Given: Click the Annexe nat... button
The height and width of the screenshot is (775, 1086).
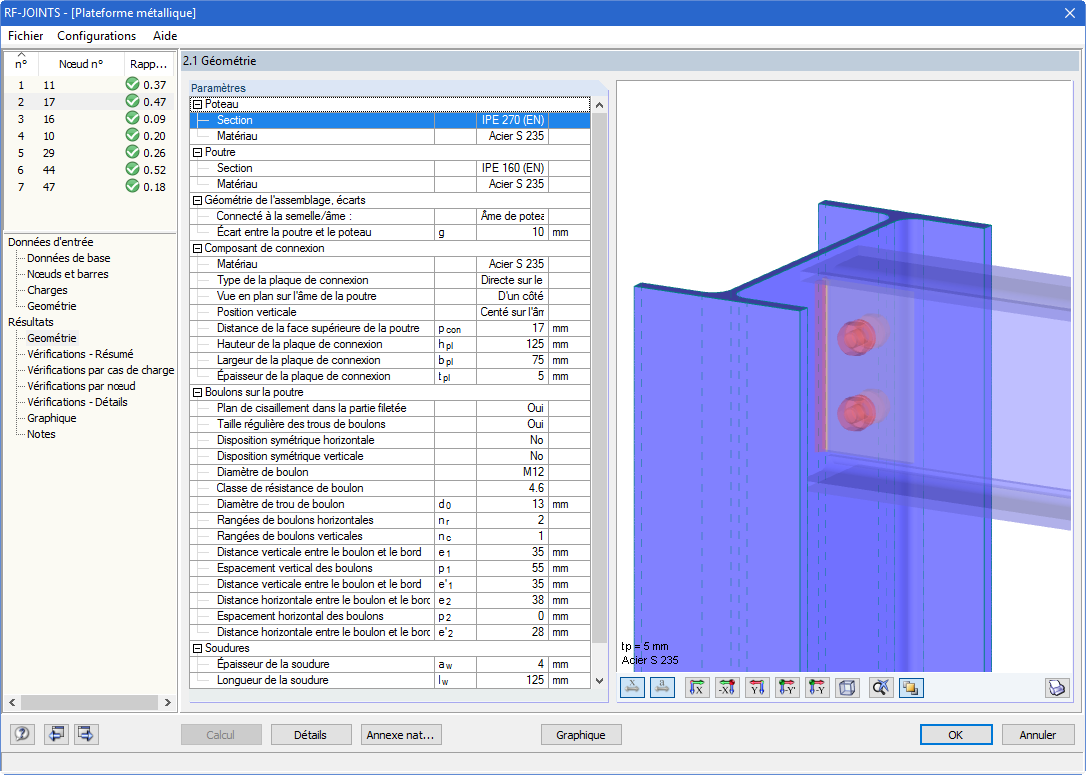Looking at the screenshot, I should coord(401,735).
